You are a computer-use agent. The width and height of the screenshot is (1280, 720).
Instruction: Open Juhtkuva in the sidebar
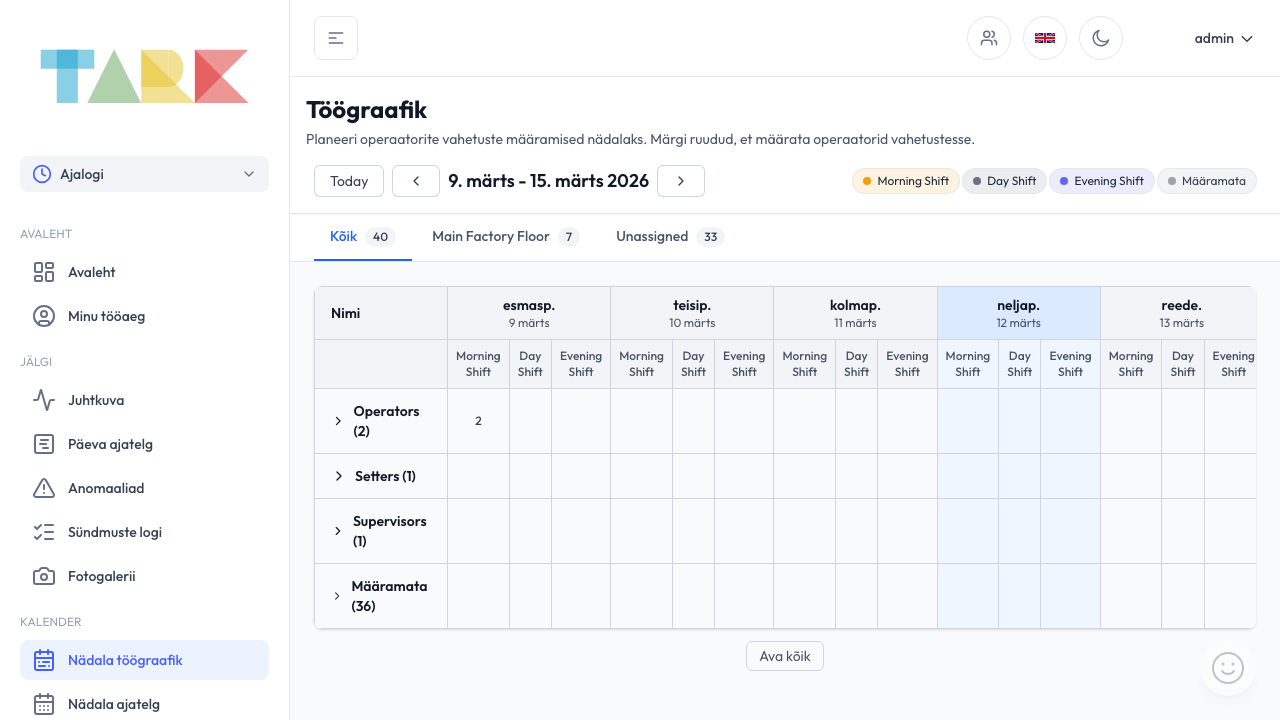[x=144, y=400]
